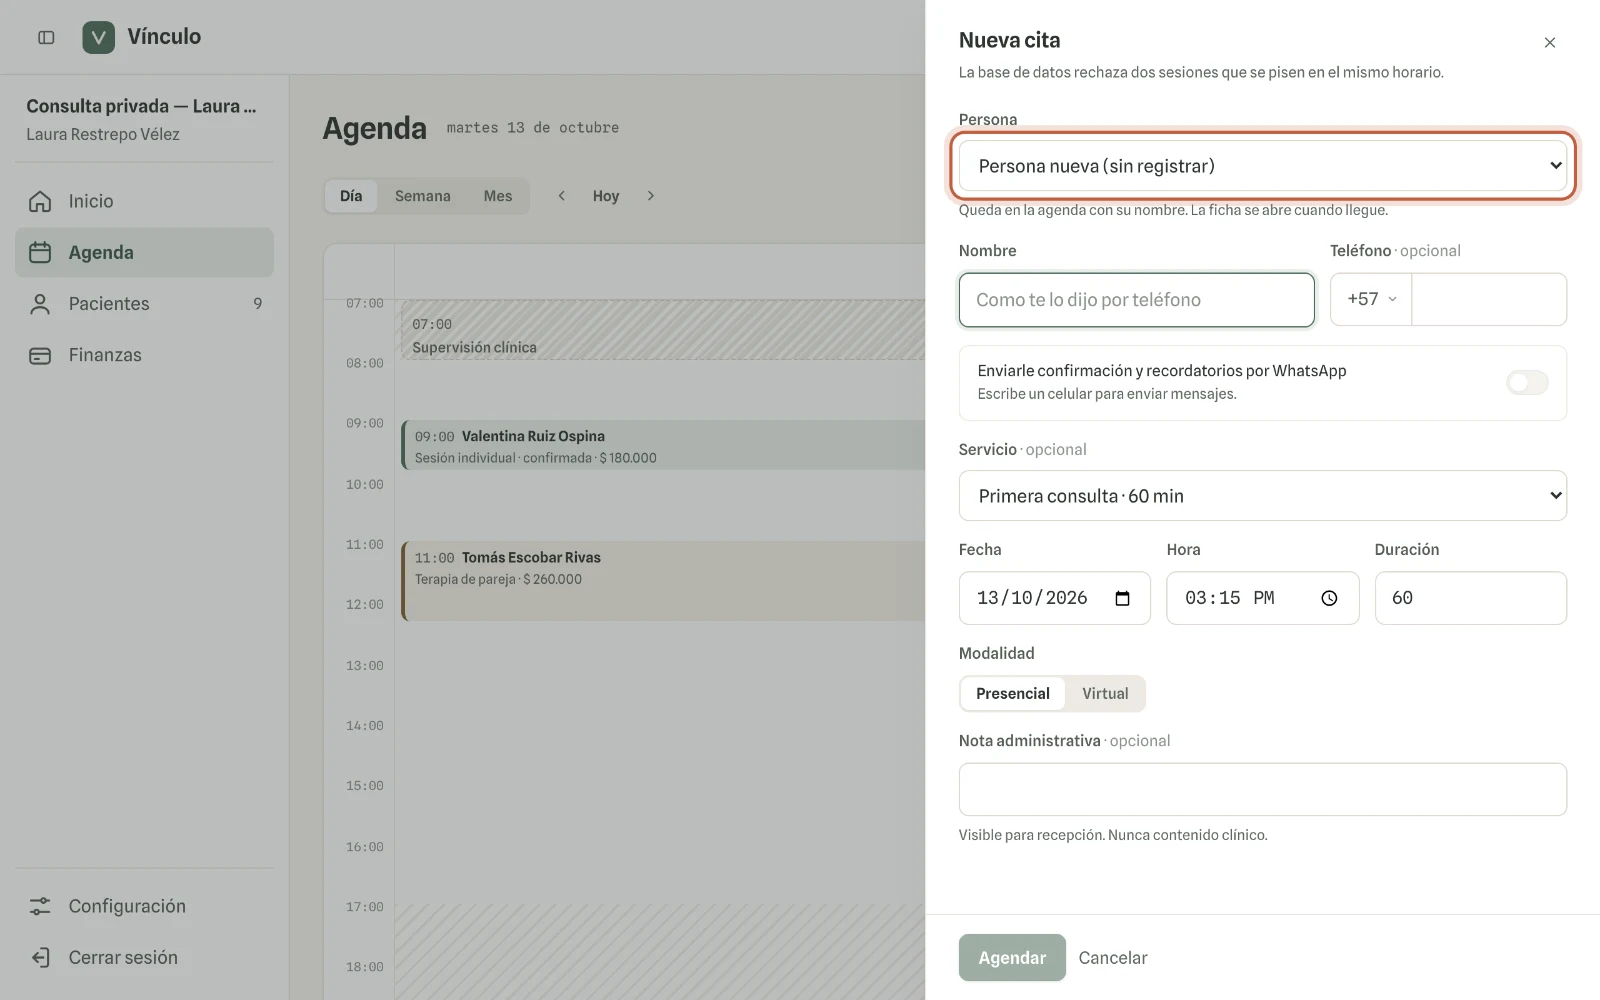Close the Nueva cita panel
The width and height of the screenshot is (1600, 1000).
tap(1550, 42)
